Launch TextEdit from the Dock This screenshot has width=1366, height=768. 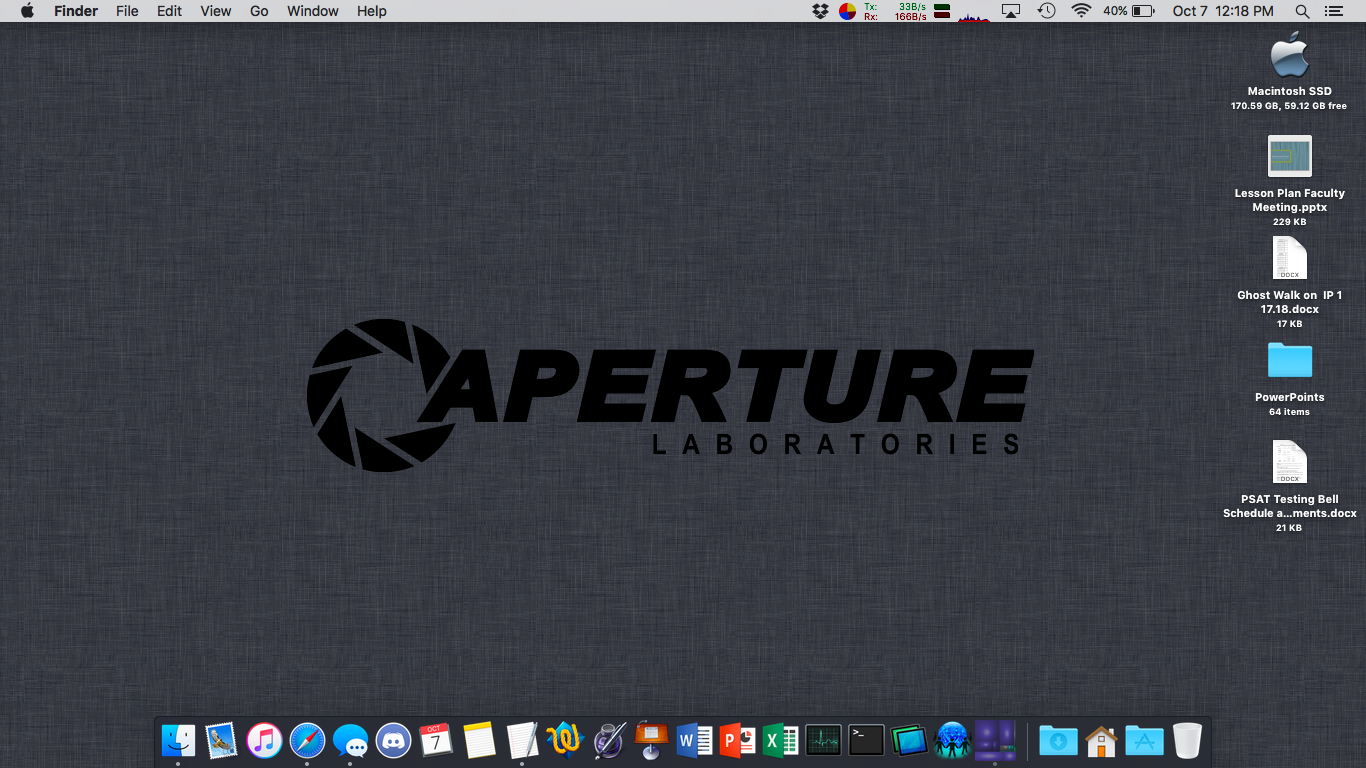click(x=522, y=740)
